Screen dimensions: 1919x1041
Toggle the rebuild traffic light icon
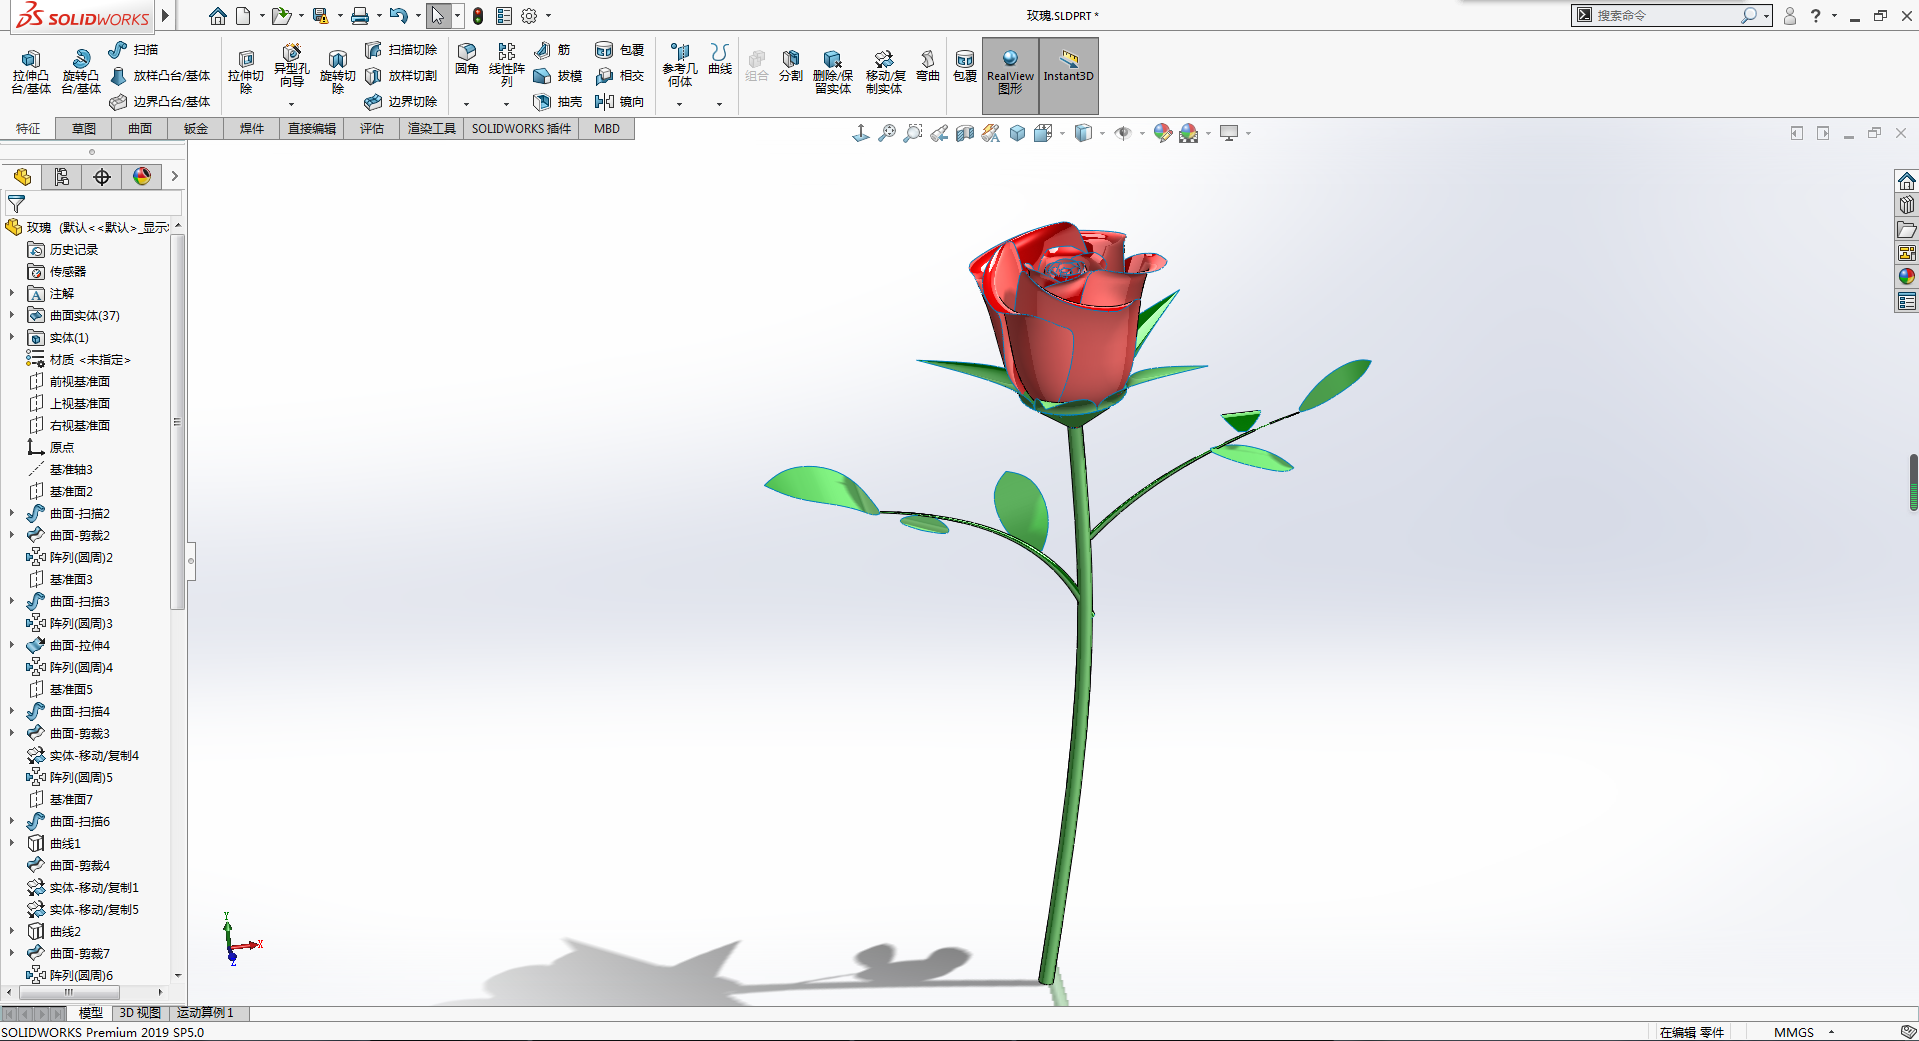(x=478, y=16)
